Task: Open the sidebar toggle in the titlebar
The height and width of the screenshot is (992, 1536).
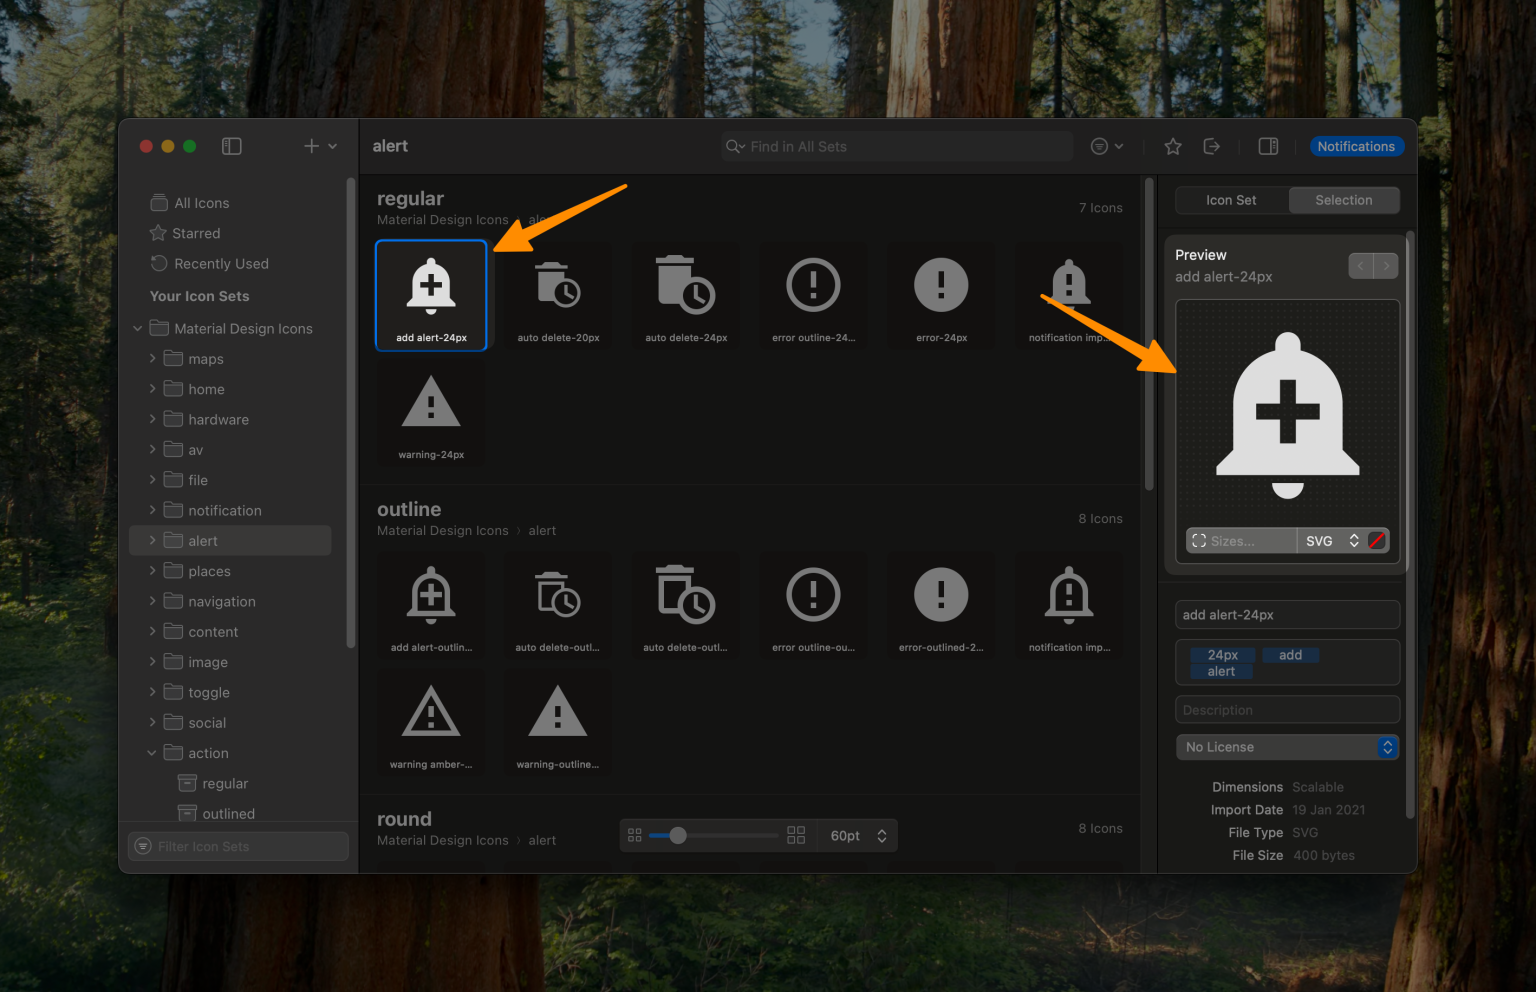Action: click(x=231, y=146)
